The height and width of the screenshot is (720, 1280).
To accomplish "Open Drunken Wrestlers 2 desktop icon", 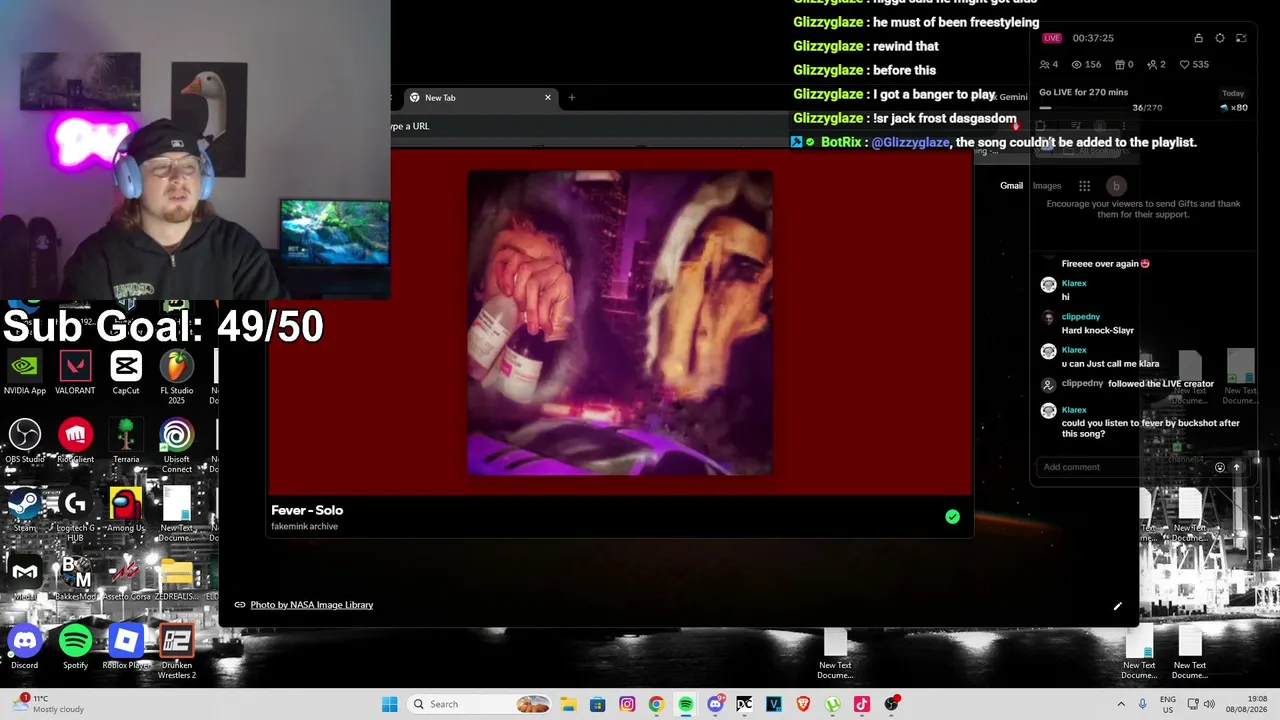I will [x=176, y=652].
